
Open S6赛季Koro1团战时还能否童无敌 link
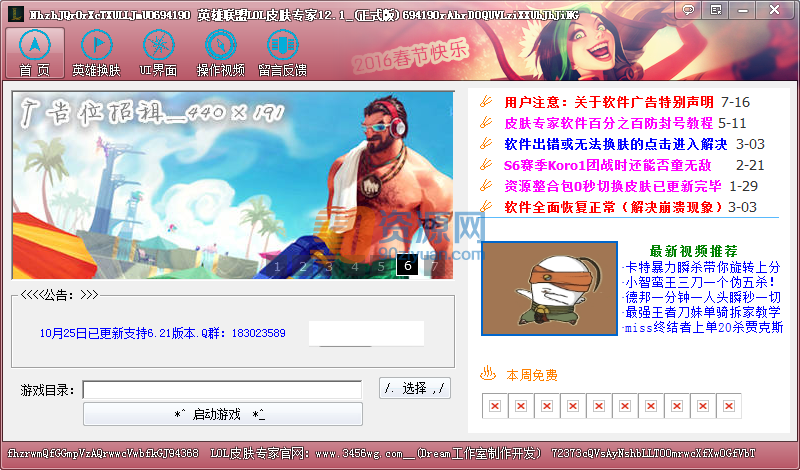coord(607,165)
